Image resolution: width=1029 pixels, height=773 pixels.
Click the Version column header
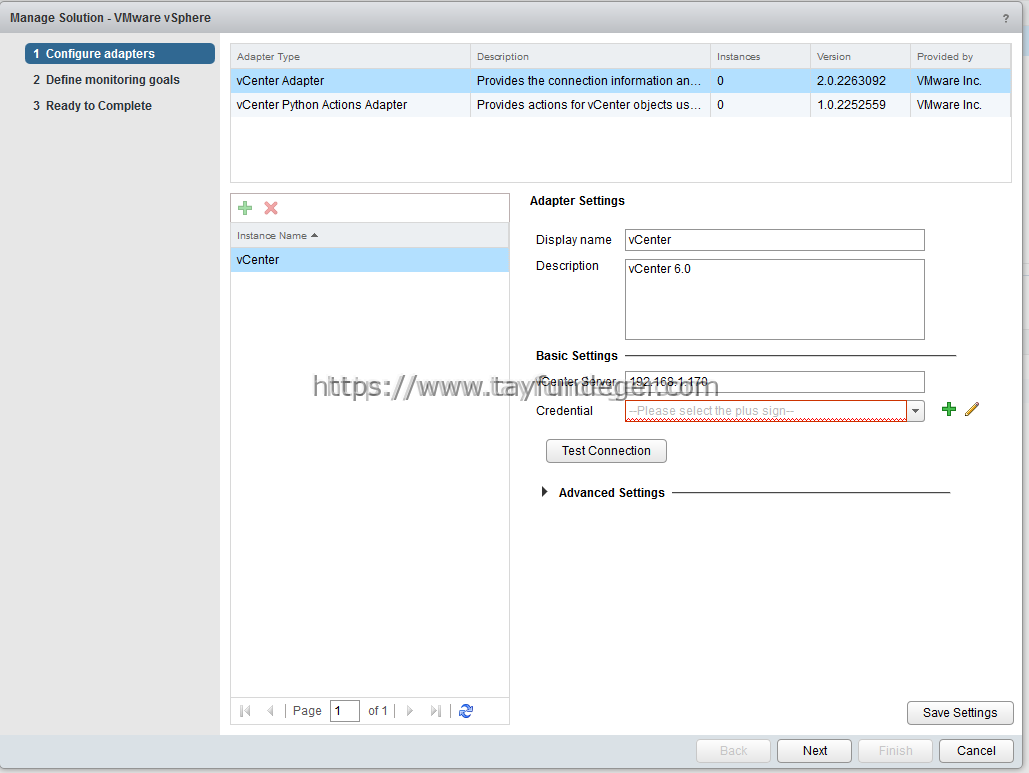pyautogui.click(x=860, y=56)
